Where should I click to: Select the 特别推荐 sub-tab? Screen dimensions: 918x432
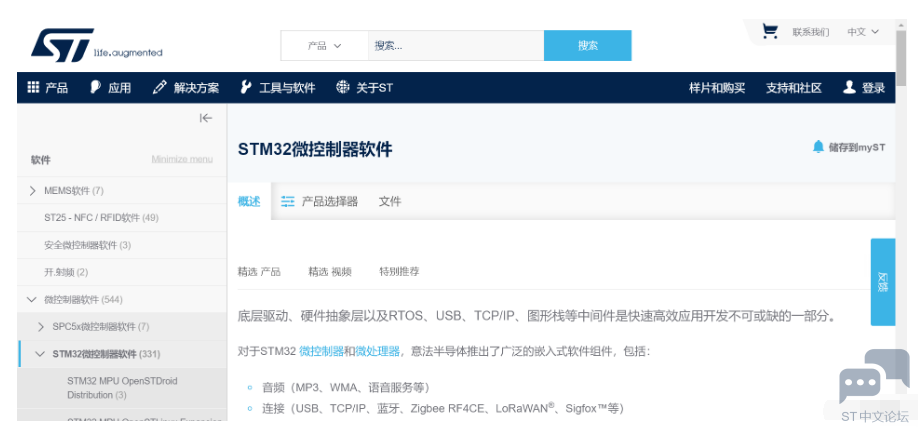(x=399, y=272)
